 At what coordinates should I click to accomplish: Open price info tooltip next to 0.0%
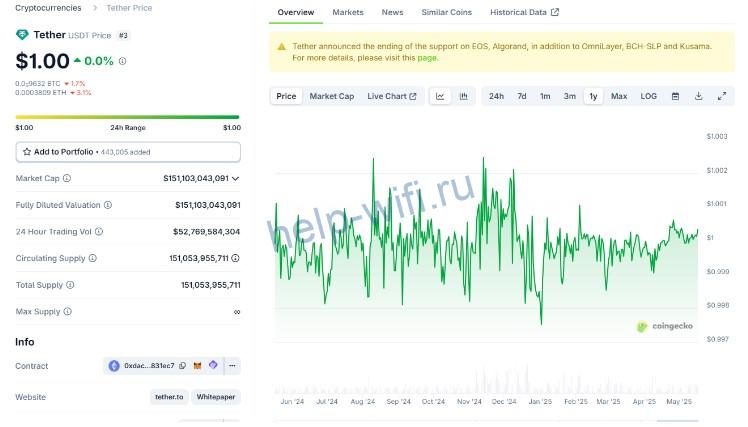tap(123, 61)
